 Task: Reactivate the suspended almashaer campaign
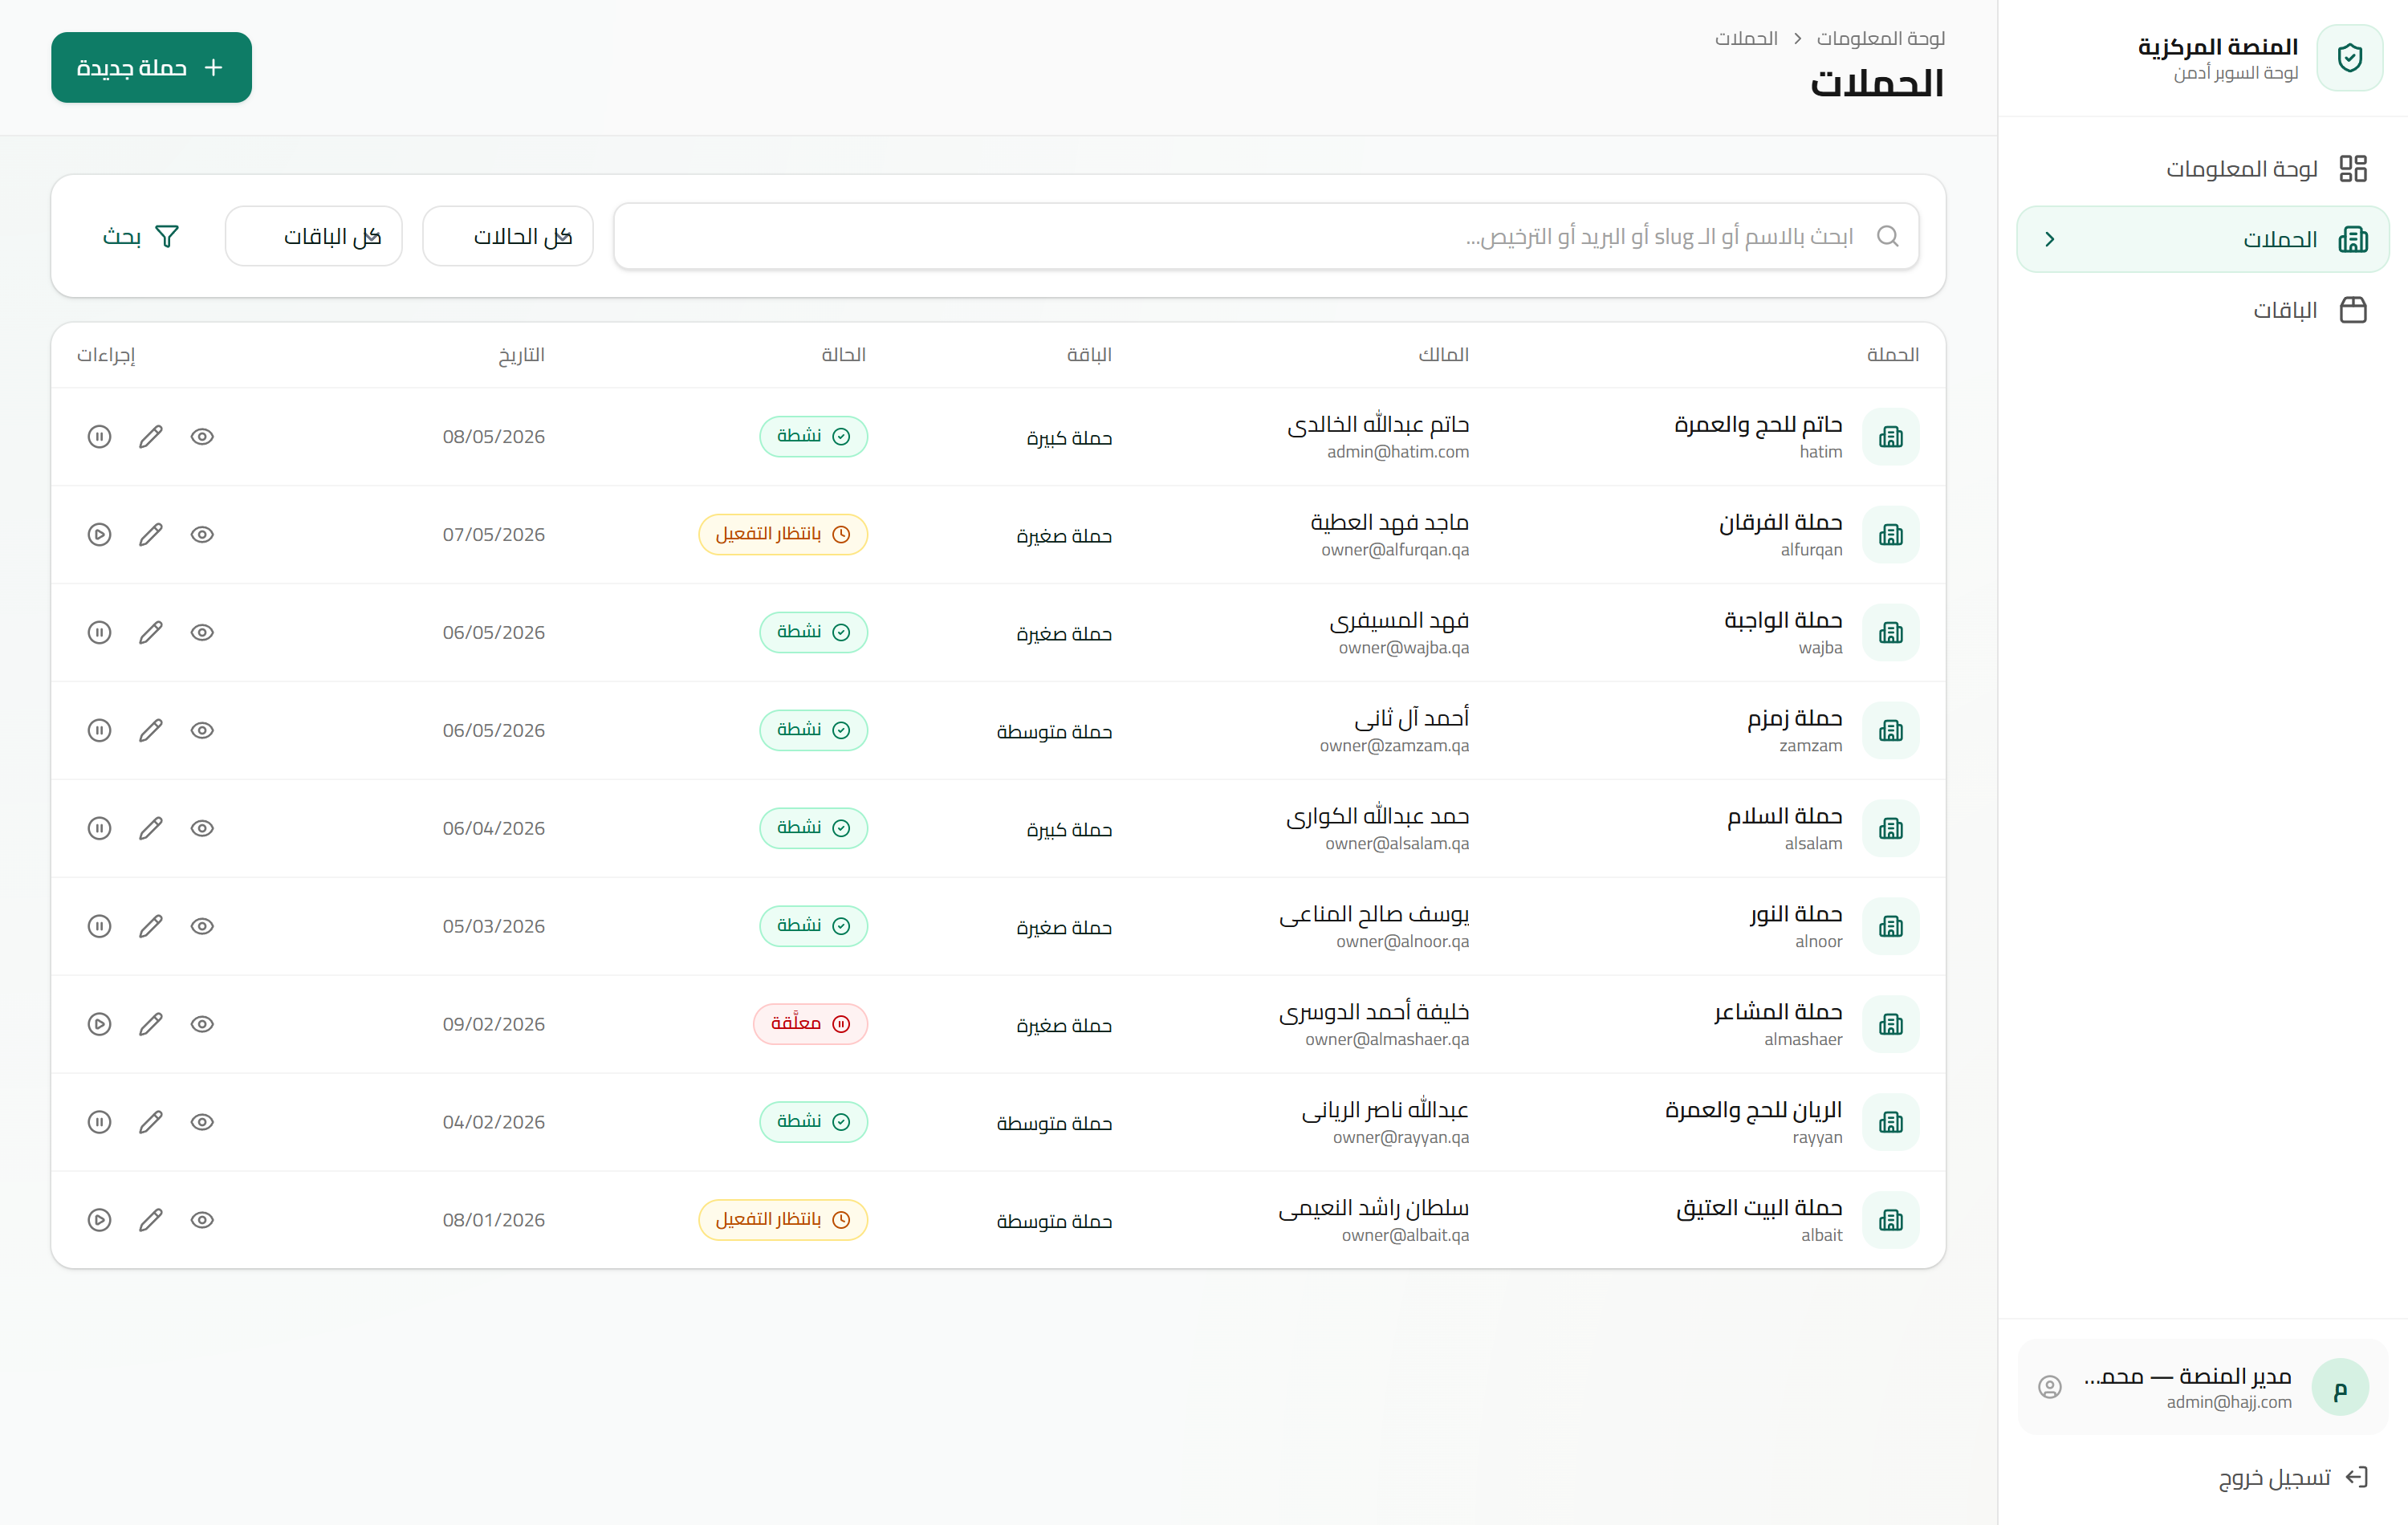(x=99, y=1025)
